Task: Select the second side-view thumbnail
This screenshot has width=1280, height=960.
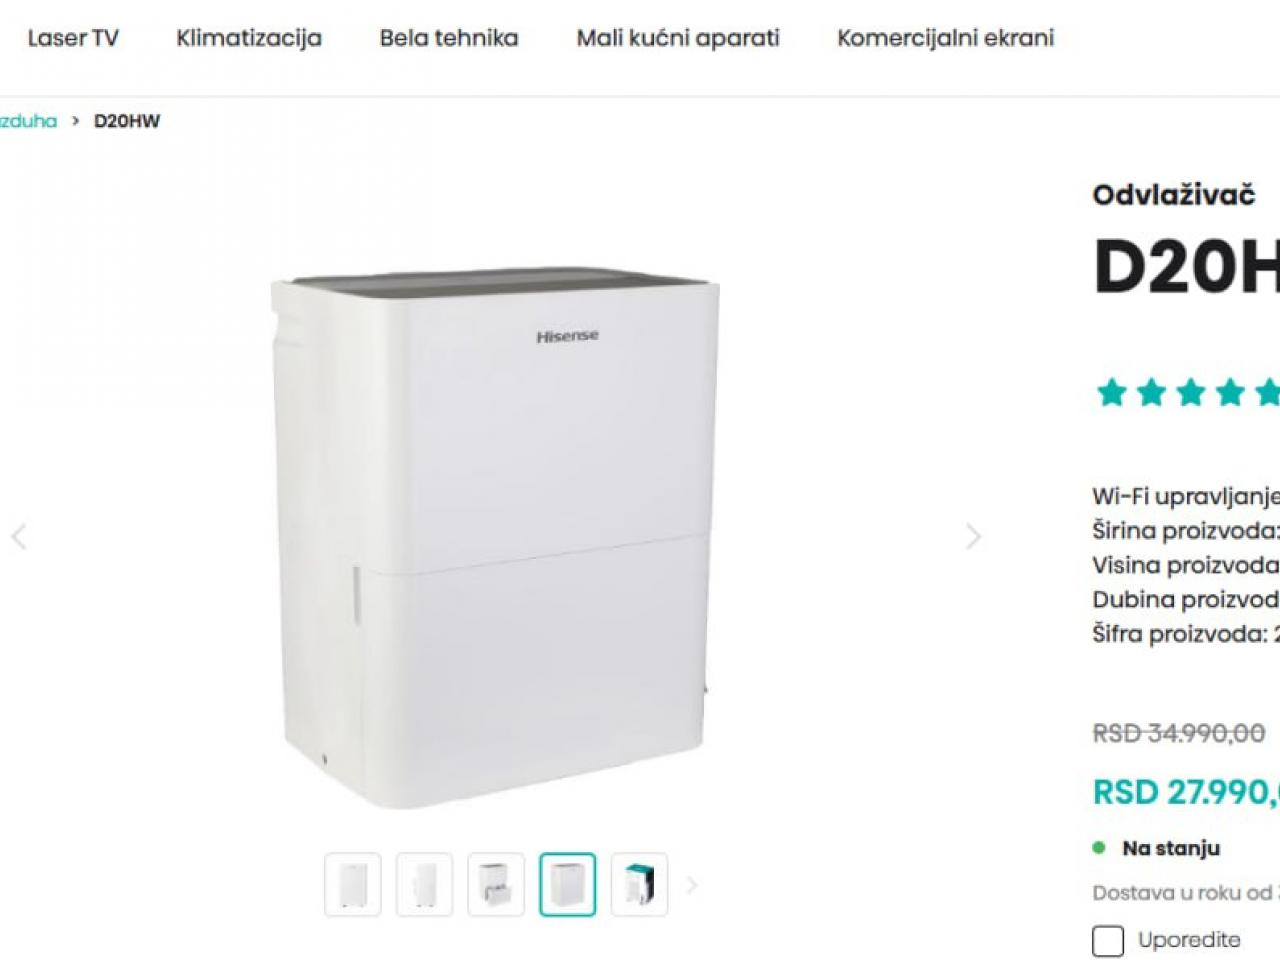Action: pos(424,885)
